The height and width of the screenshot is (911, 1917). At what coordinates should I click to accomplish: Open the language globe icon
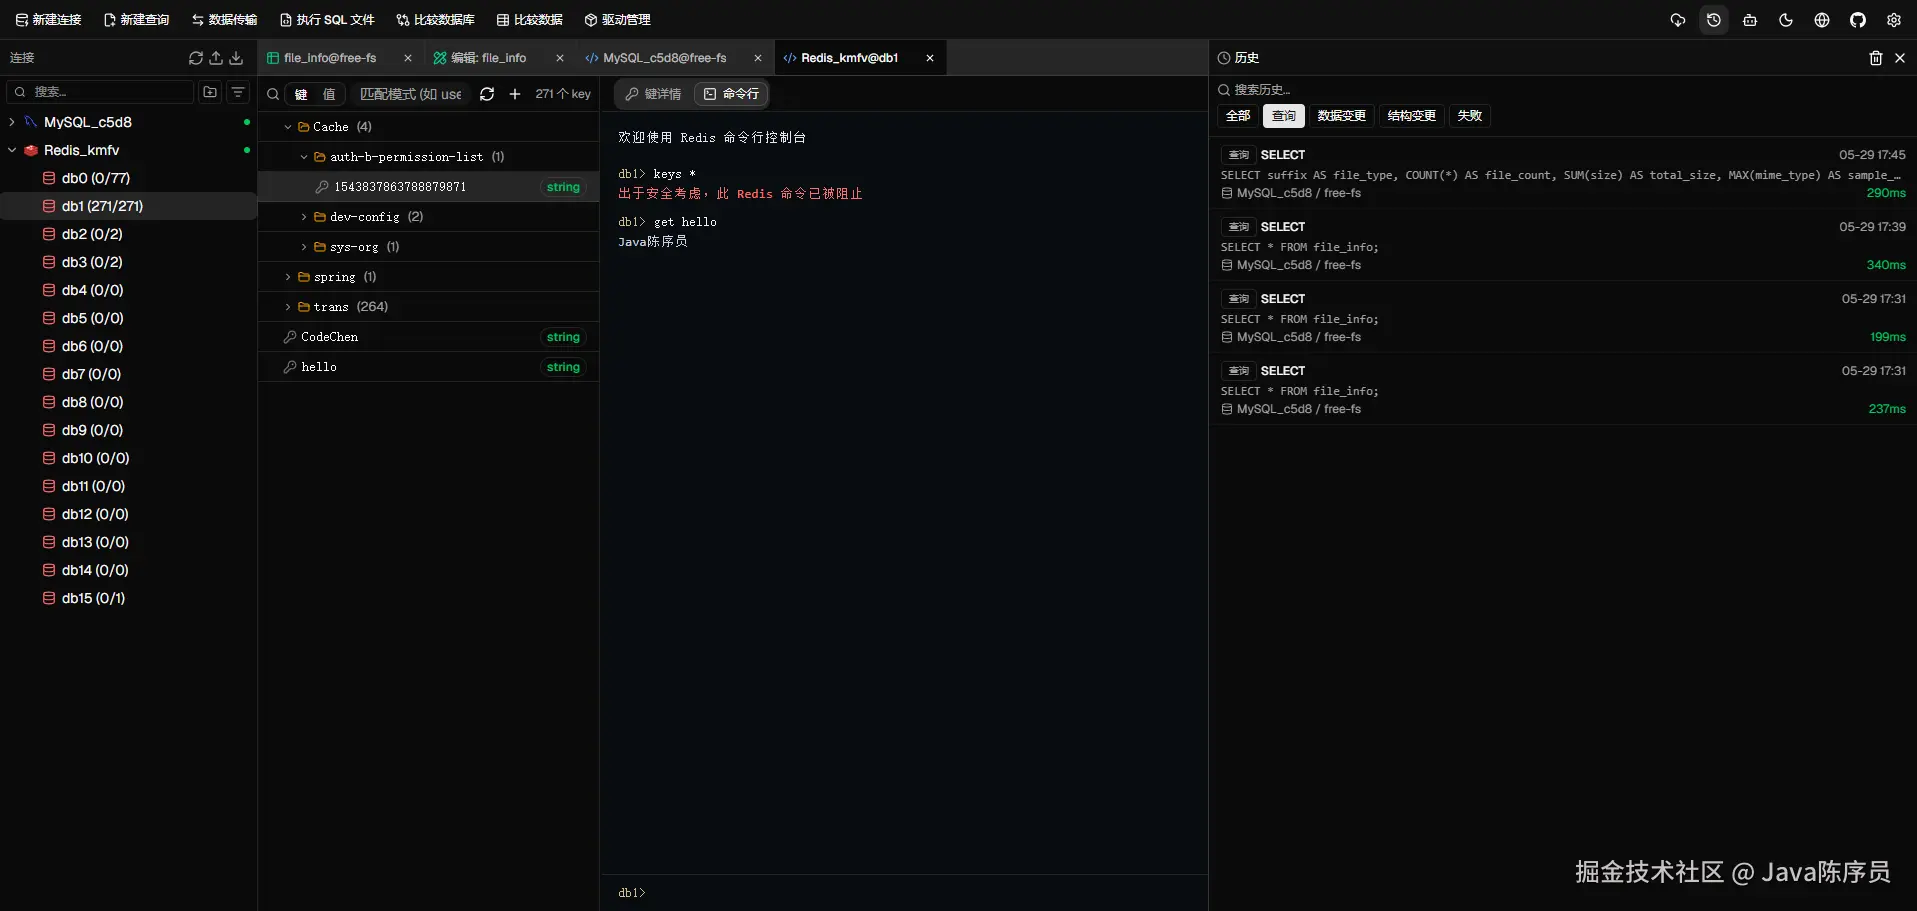tap(1822, 20)
